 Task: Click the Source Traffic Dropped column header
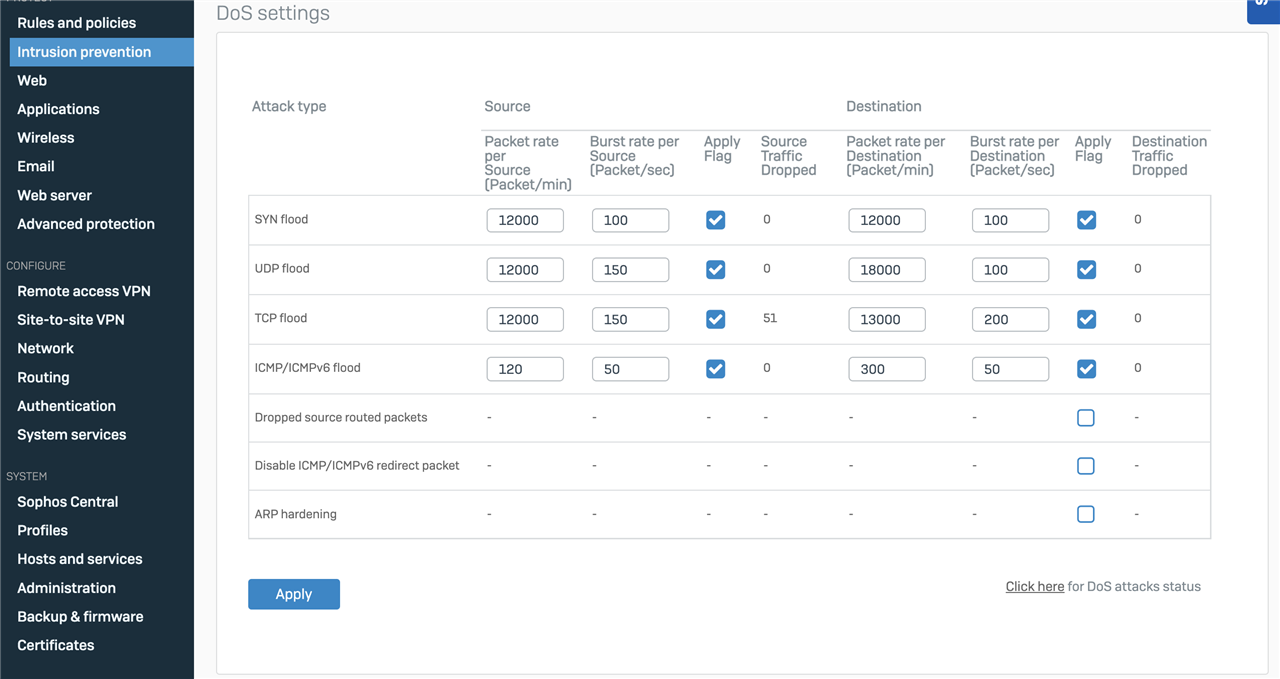(x=789, y=156)
